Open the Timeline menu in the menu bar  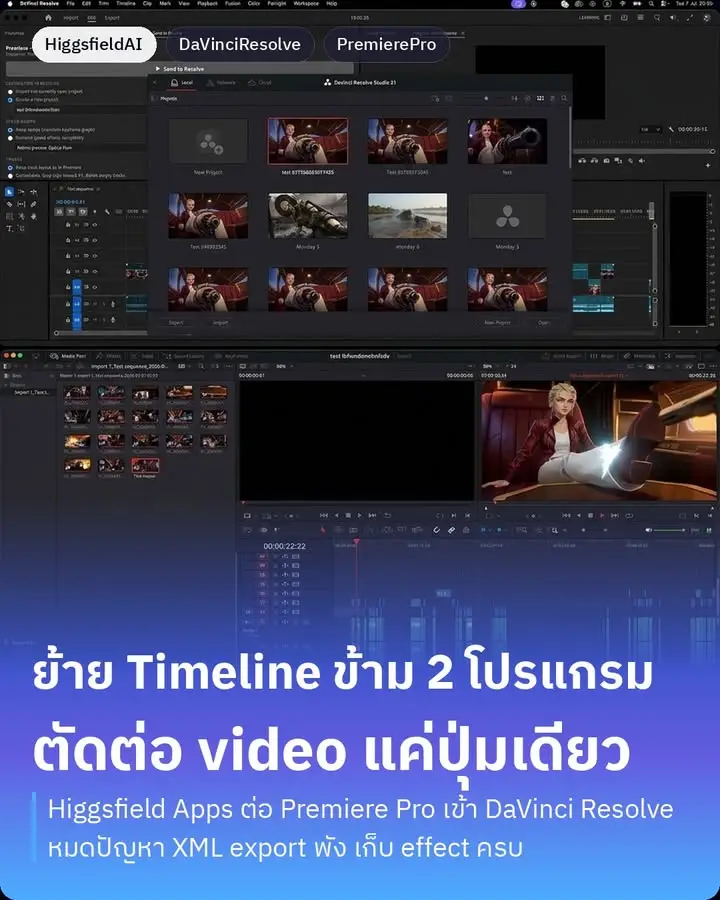126,3
